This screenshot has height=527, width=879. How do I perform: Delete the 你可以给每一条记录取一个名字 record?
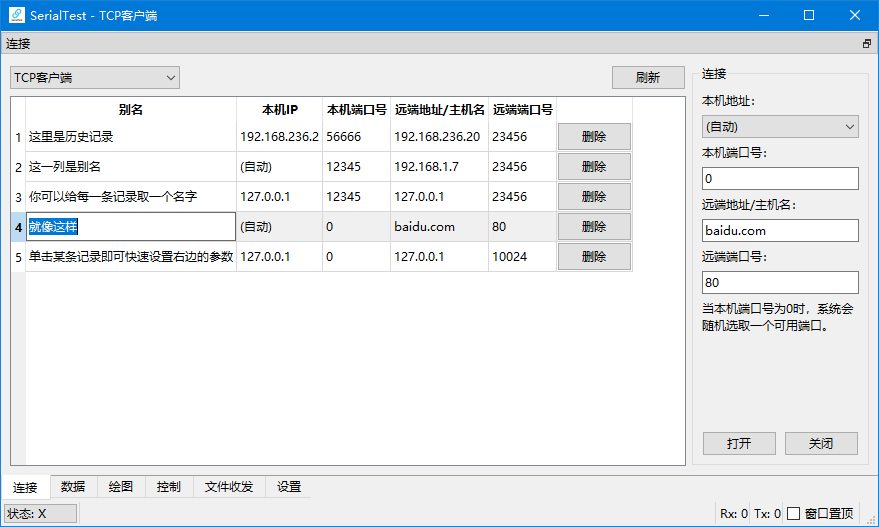pos(594,197)
